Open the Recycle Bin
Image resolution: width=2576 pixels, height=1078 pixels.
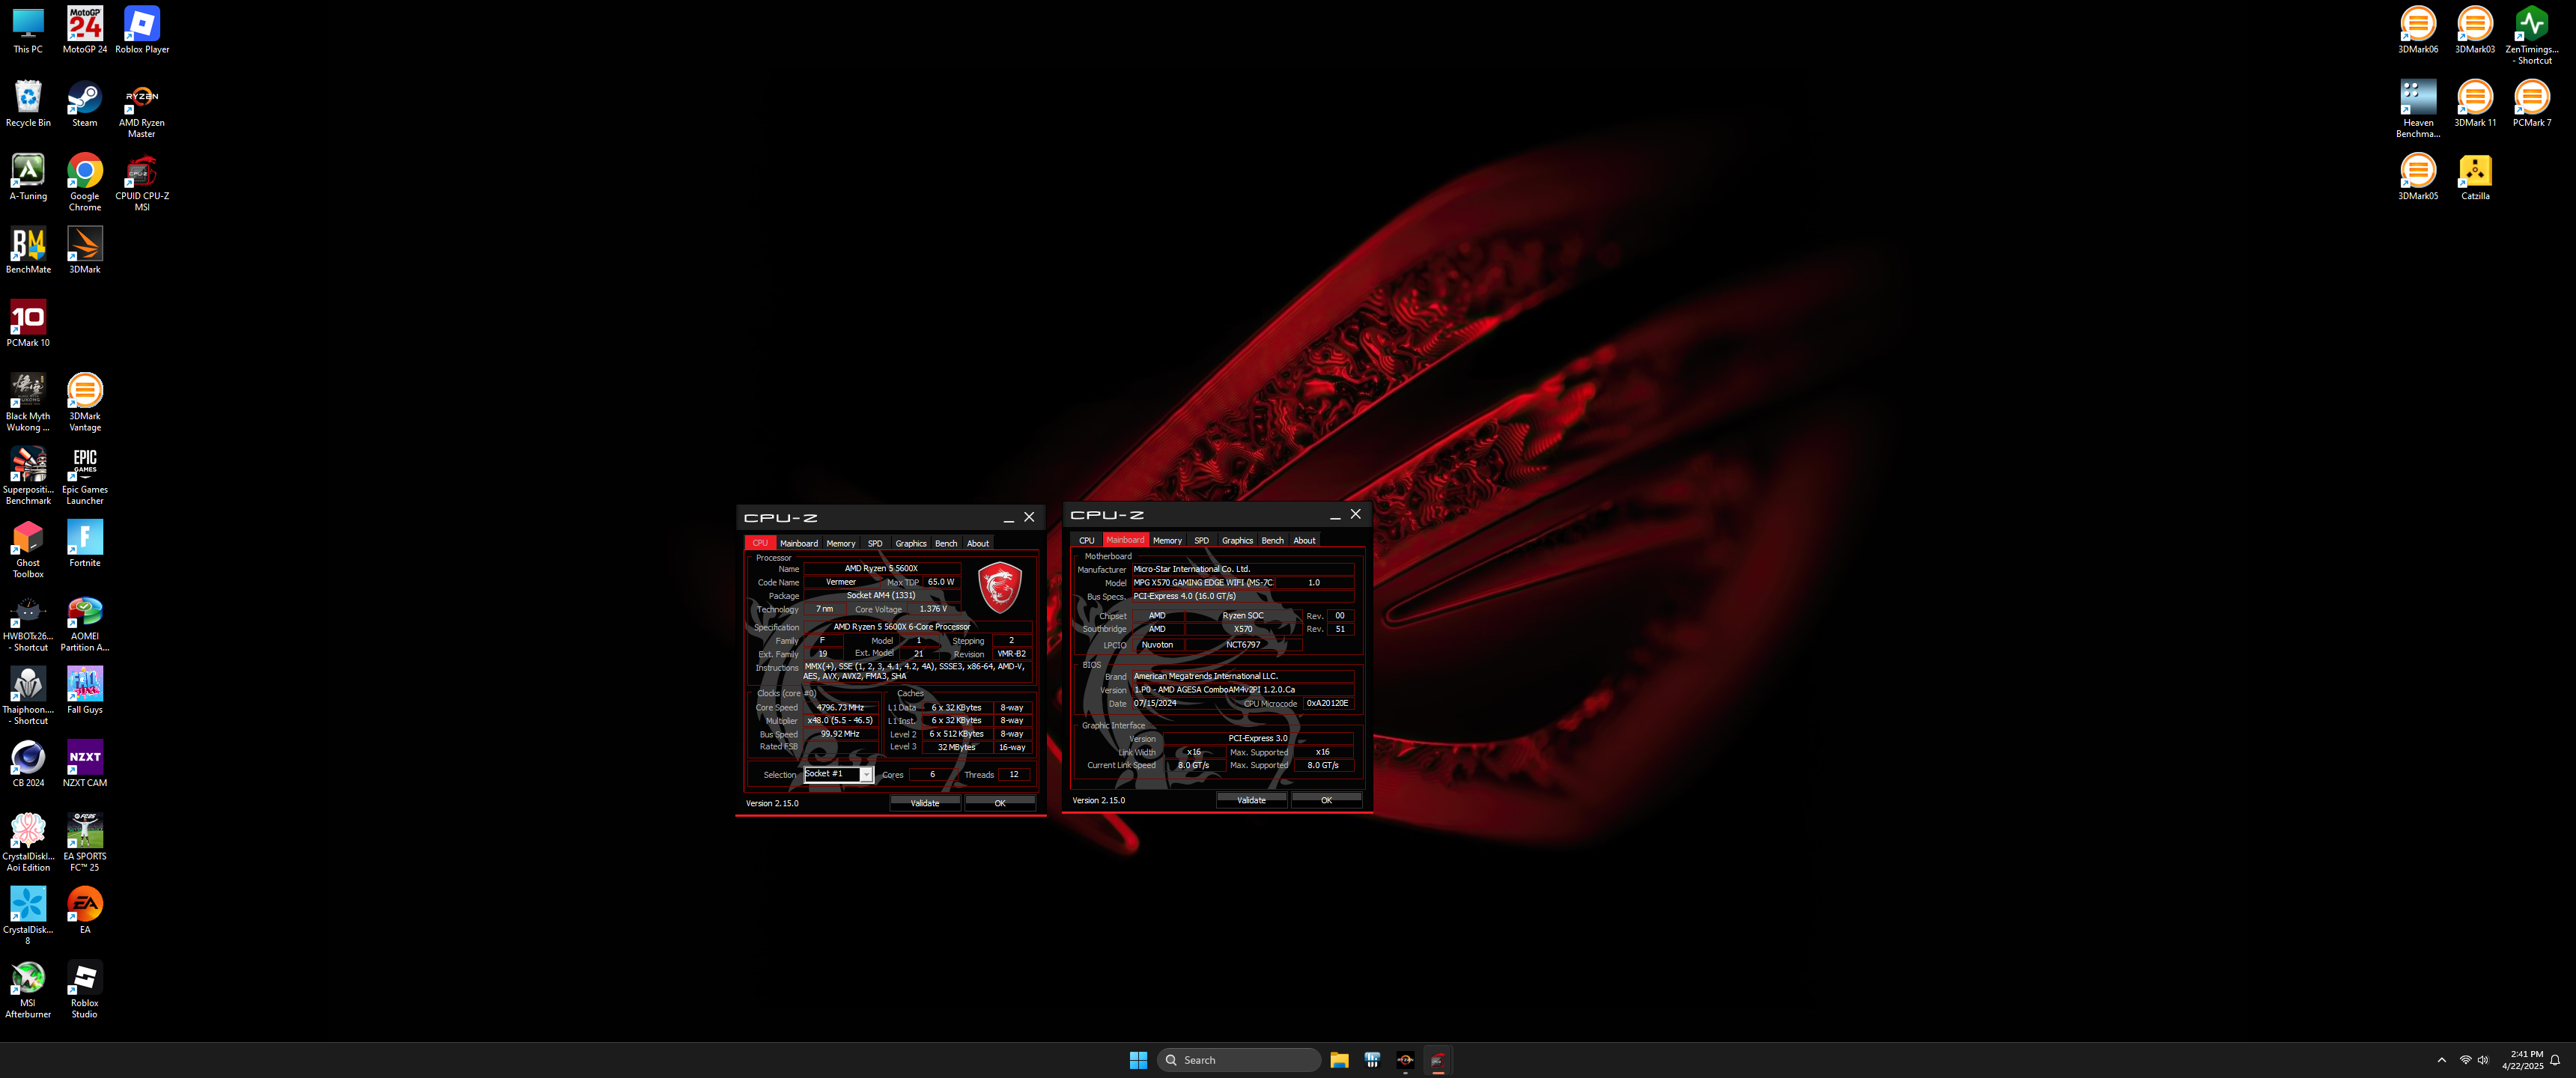click(28, 104)
